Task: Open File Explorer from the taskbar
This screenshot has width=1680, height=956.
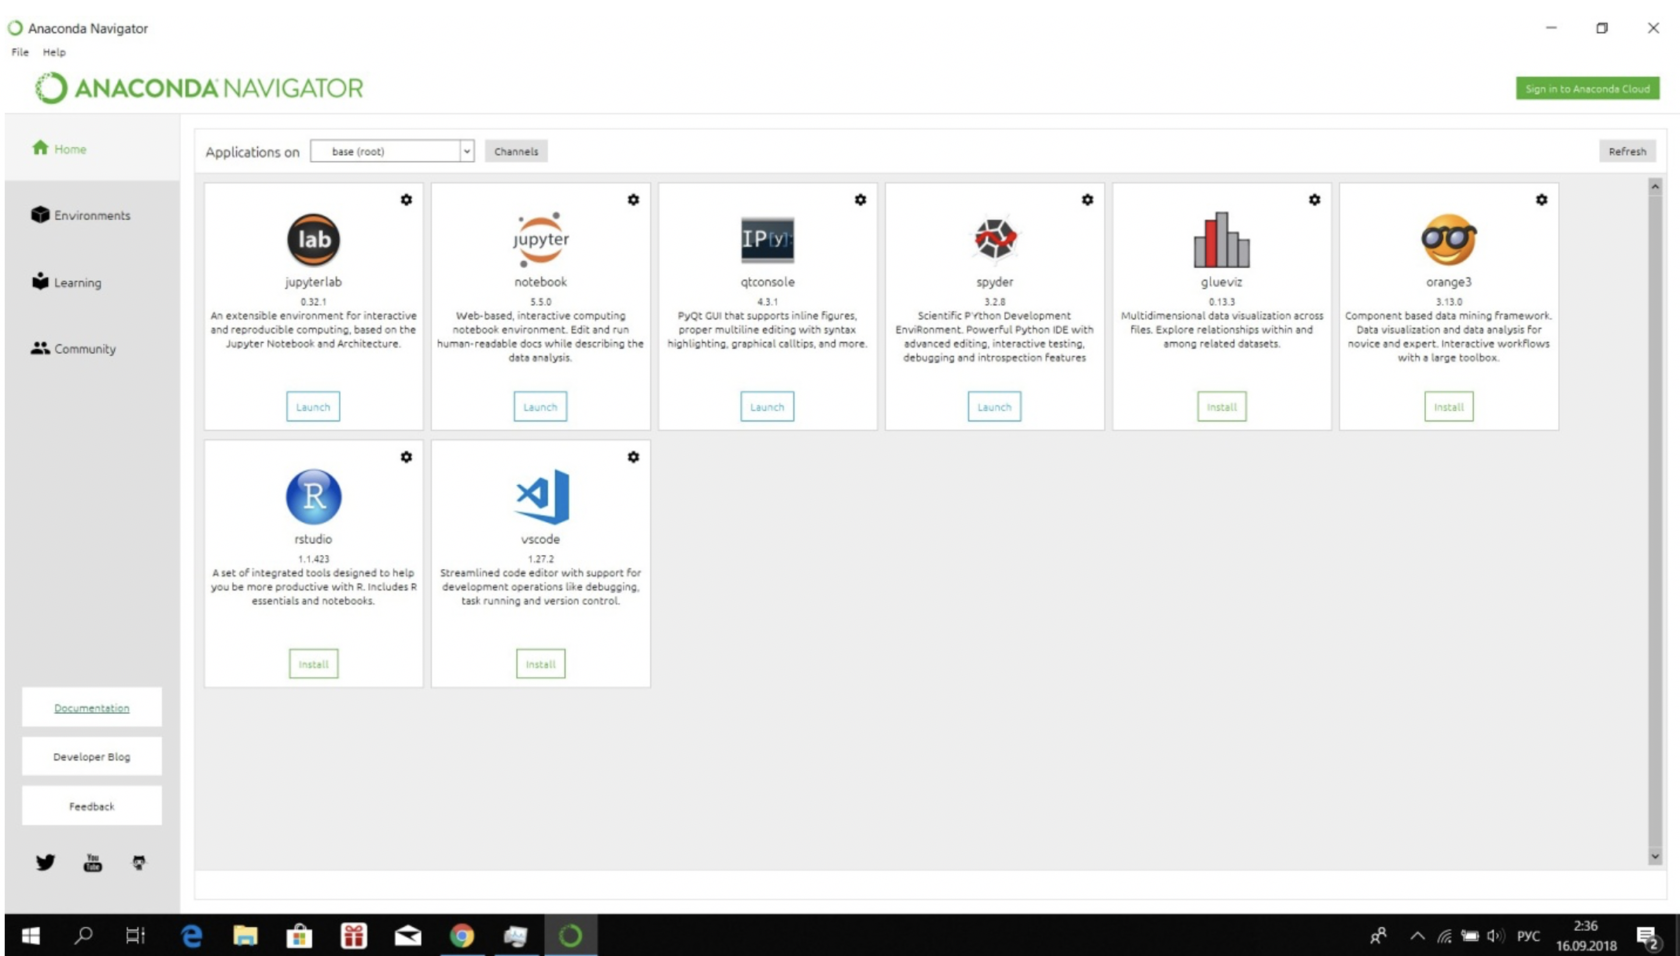Action: [x=245, y=936]
